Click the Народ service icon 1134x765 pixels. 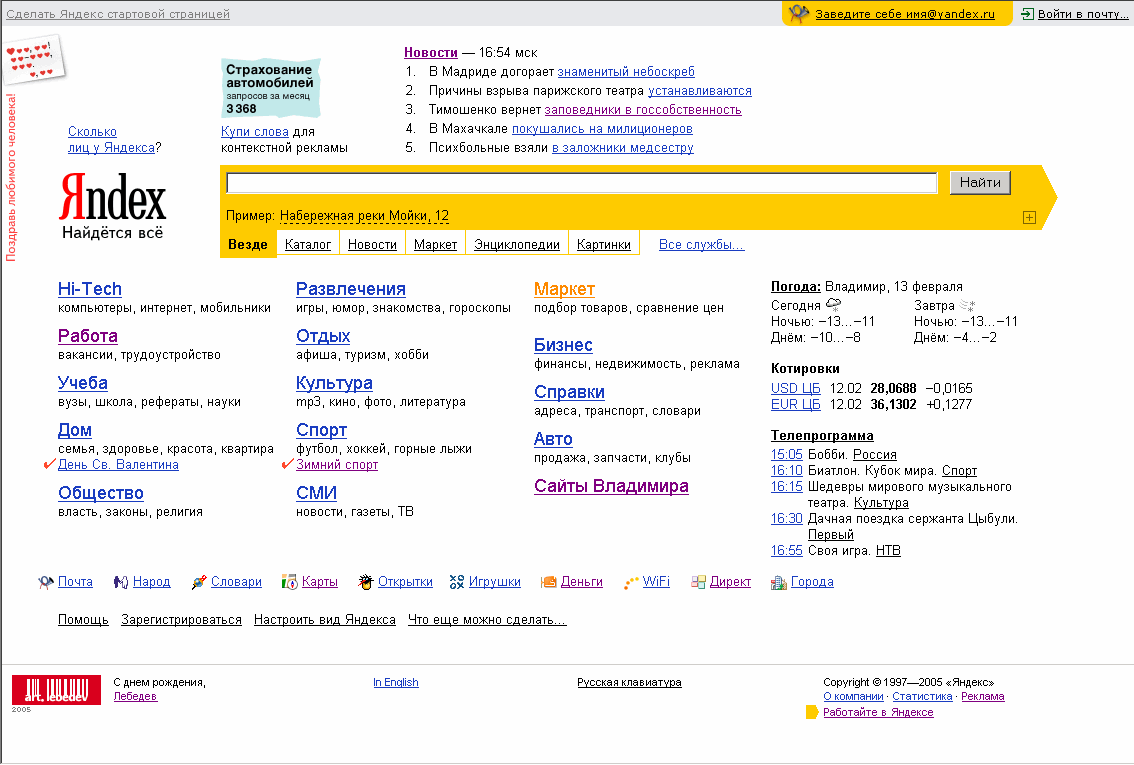121,582
